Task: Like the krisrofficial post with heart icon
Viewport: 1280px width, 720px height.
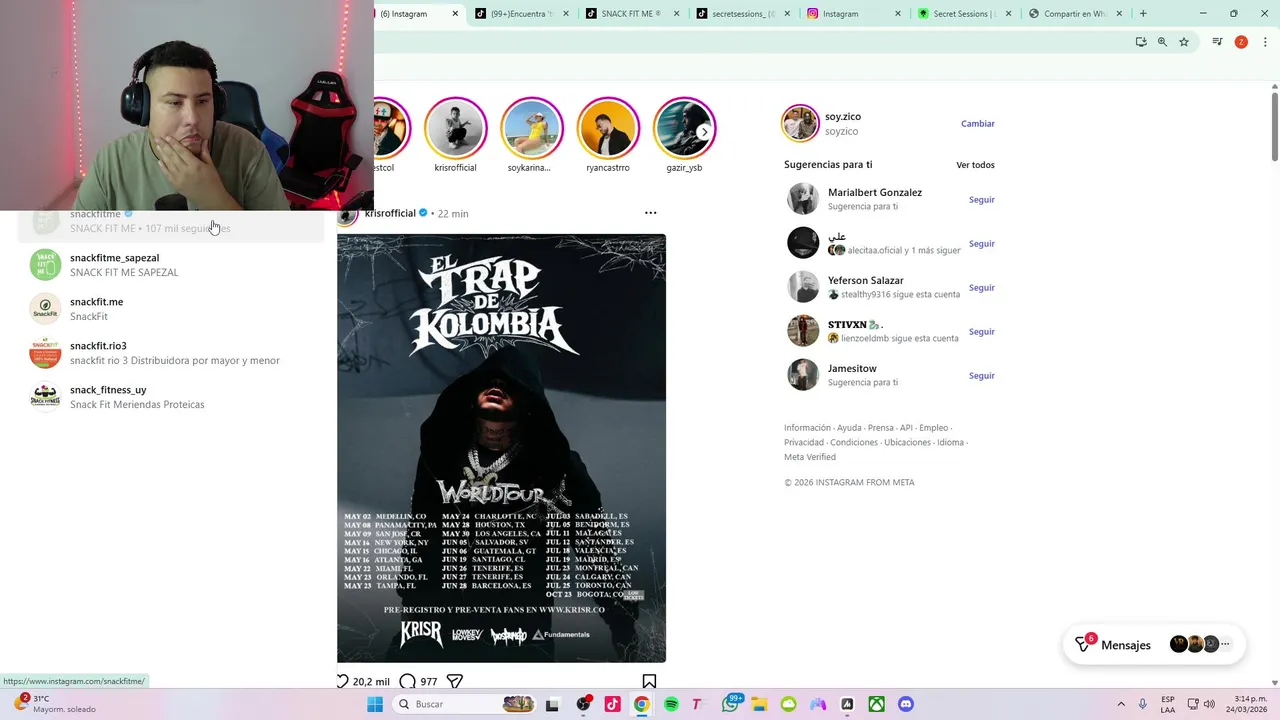Action: pyautogui.click(x=343, y=681)
